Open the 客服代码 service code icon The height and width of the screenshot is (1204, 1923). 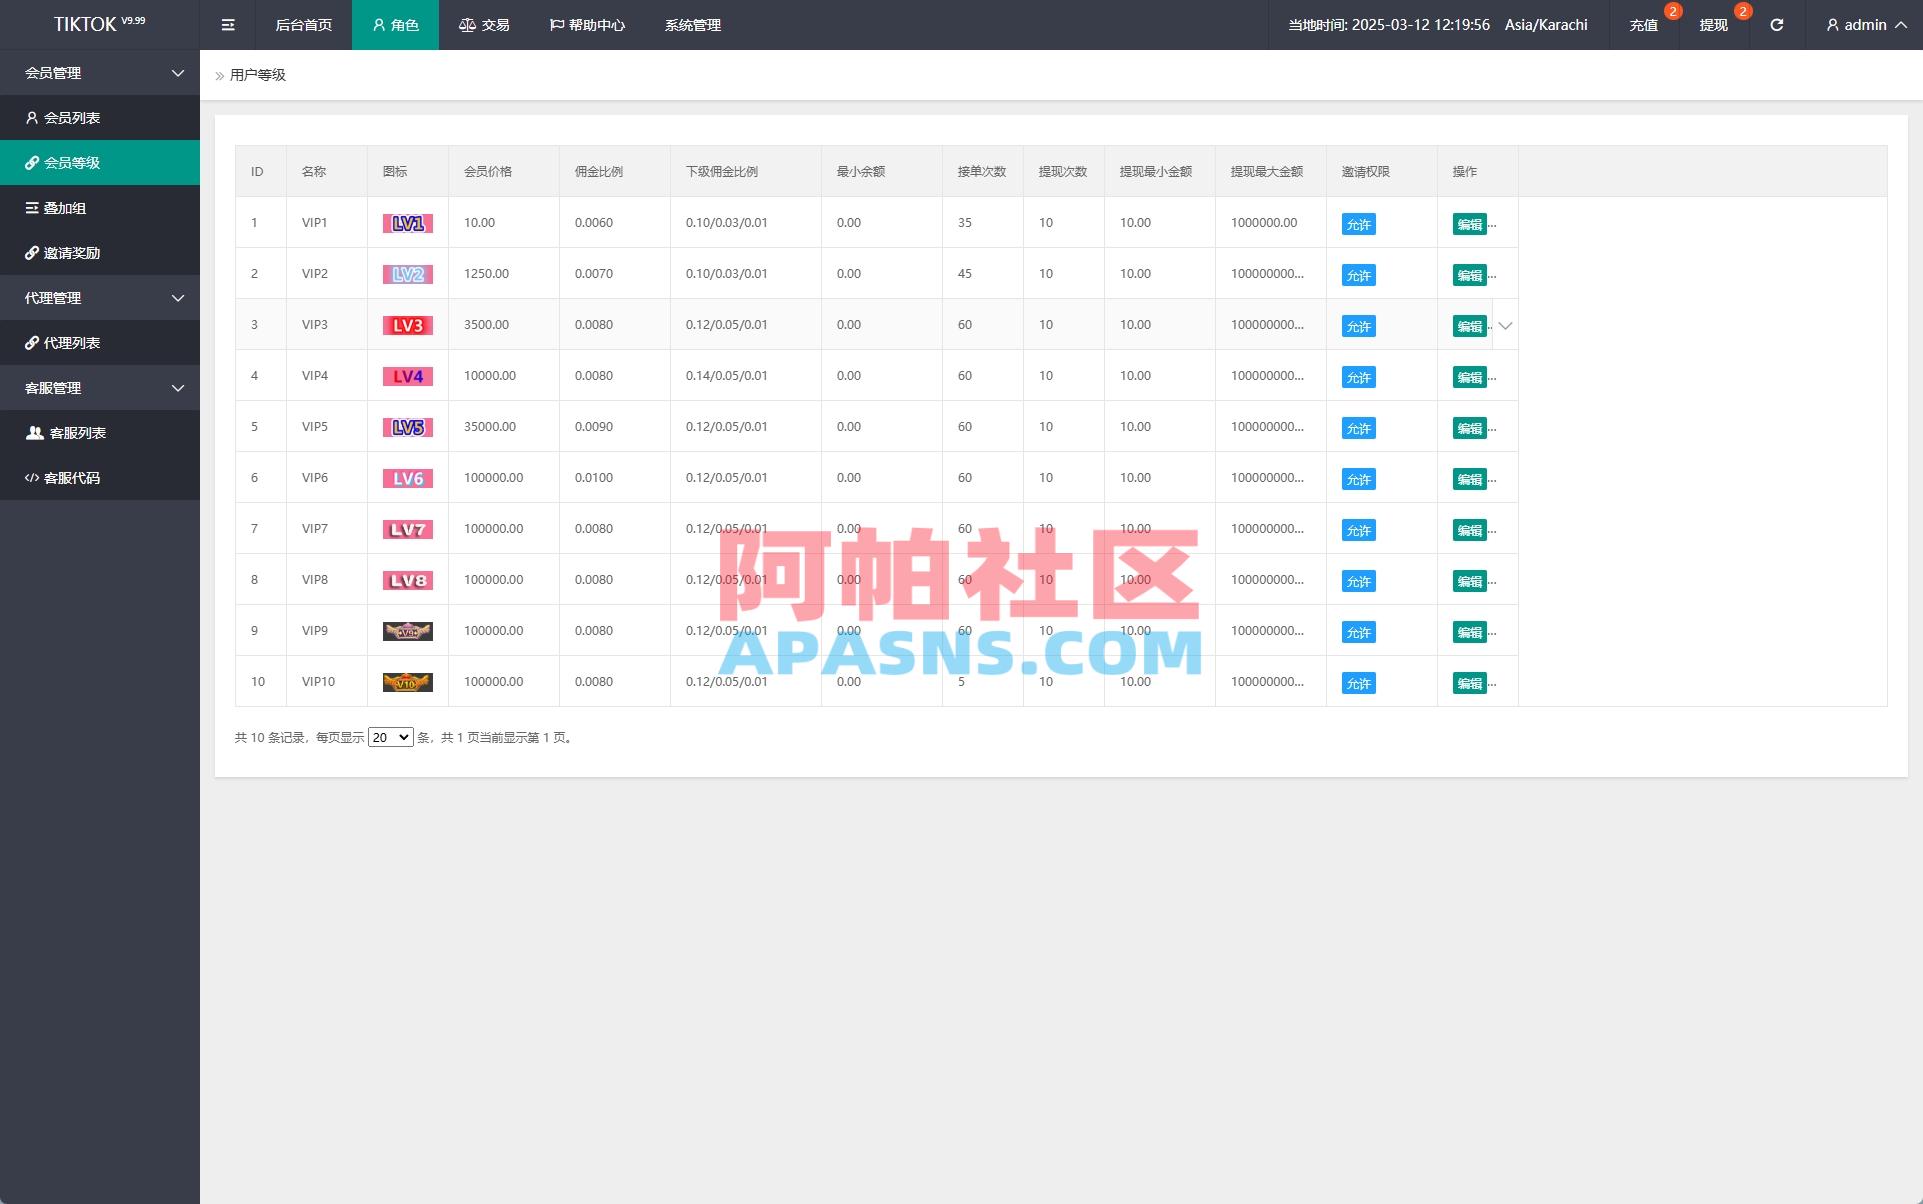(x=31, y=477)
